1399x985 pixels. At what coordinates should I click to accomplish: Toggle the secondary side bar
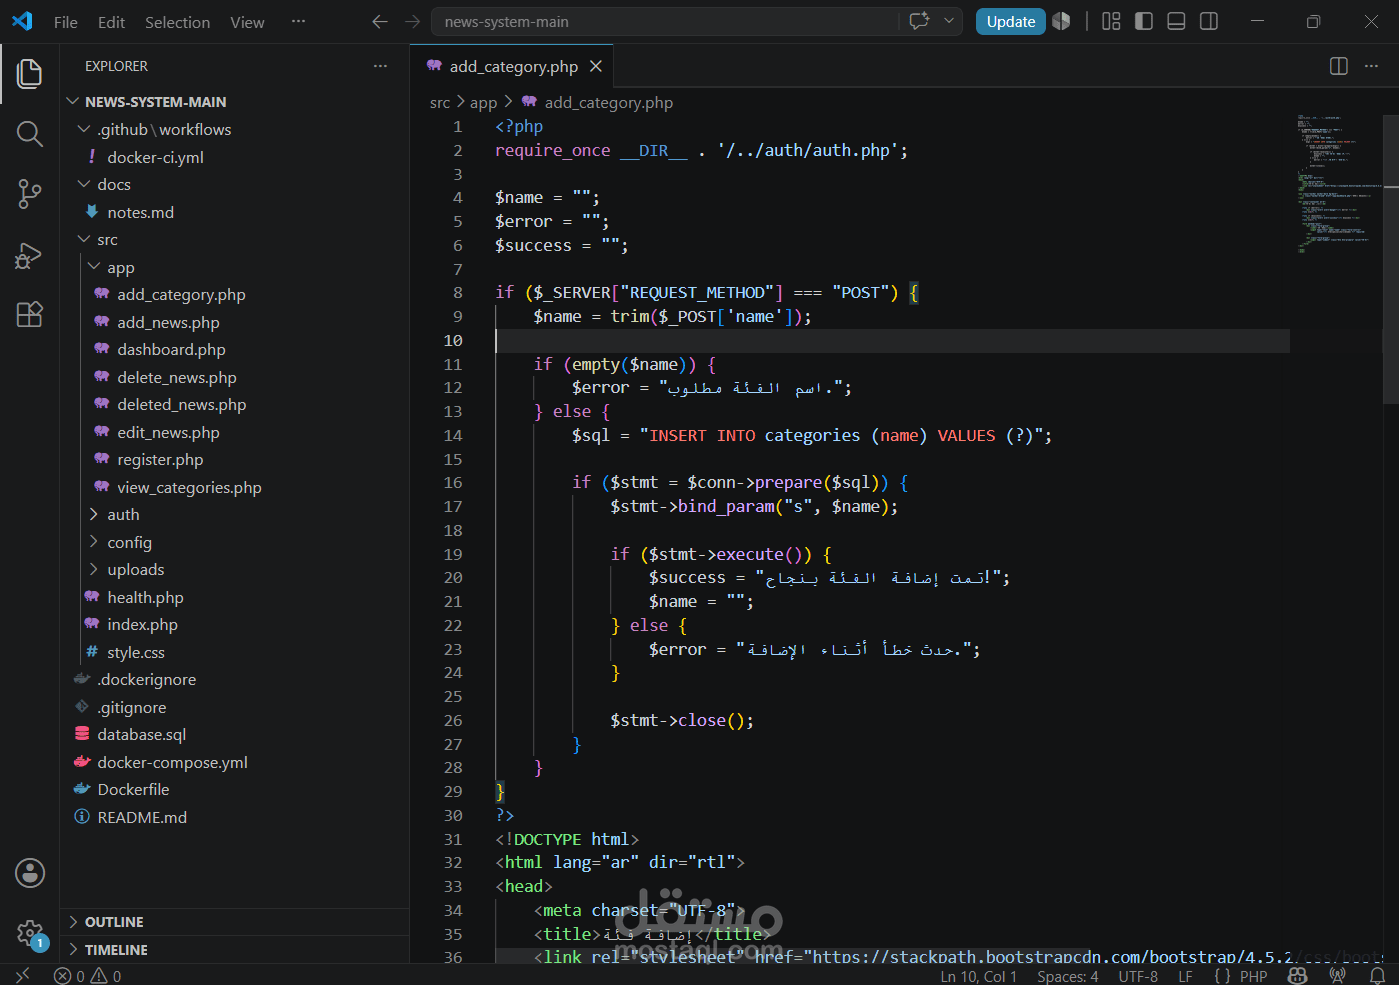pyautogui.click(x=1208, y=21)
